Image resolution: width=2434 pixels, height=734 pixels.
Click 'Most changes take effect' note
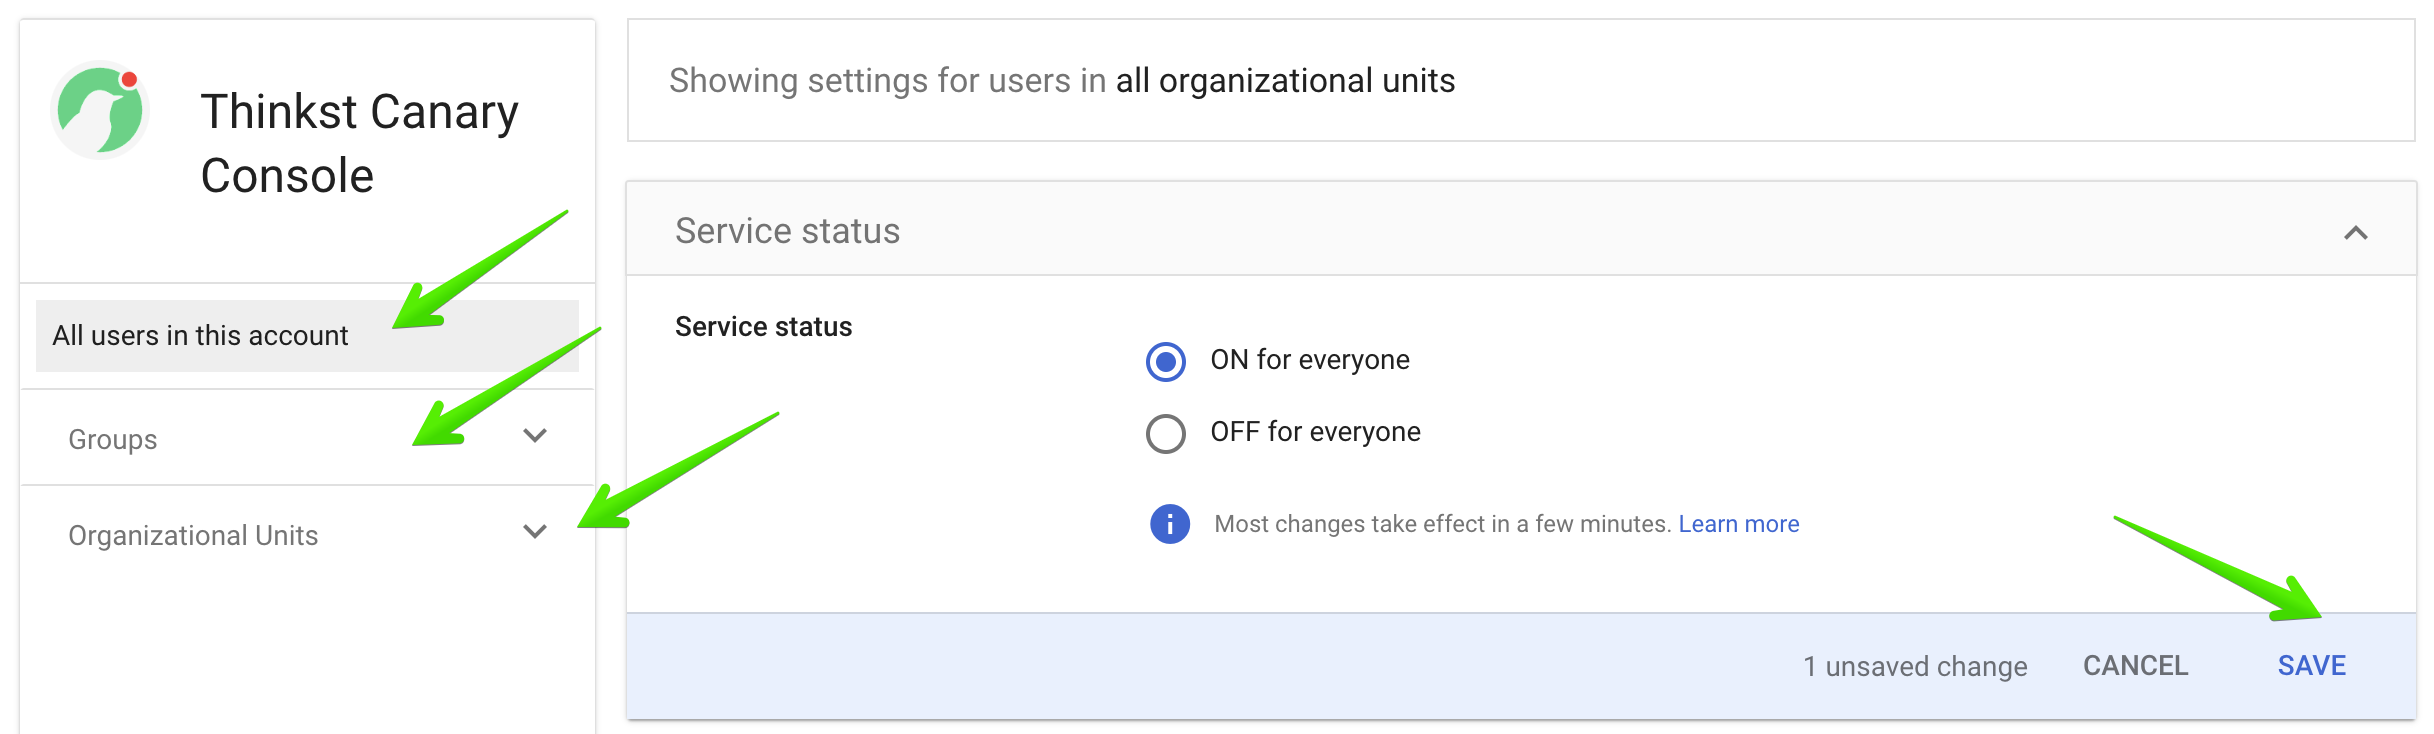pyautogui.click(x=1442, y=524)
